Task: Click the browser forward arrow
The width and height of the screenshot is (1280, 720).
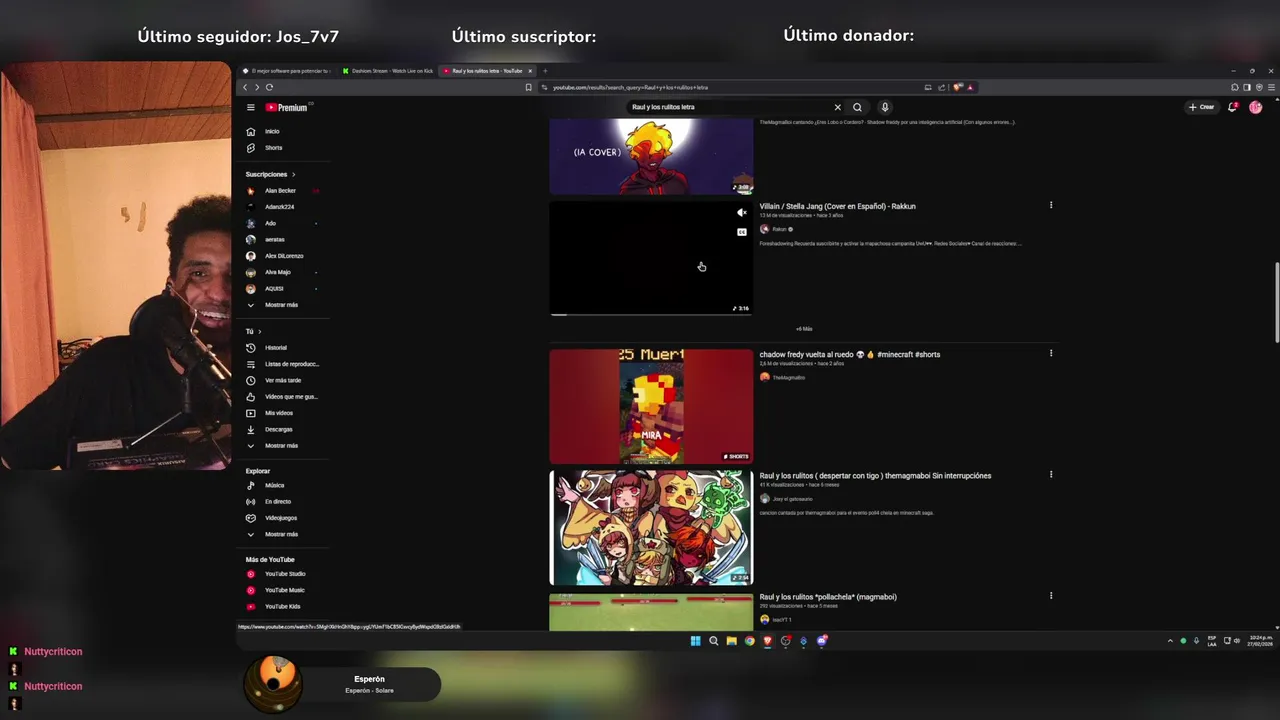Action: point(257,87)
